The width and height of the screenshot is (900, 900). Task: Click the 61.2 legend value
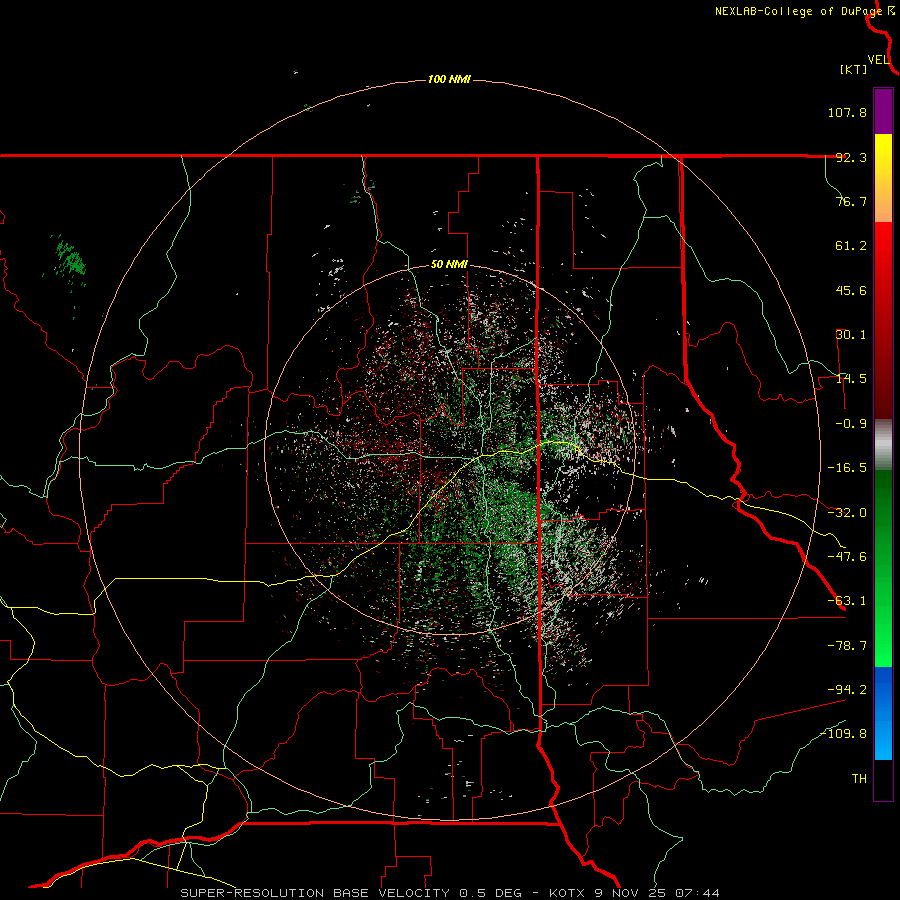[x=851, y=246]
